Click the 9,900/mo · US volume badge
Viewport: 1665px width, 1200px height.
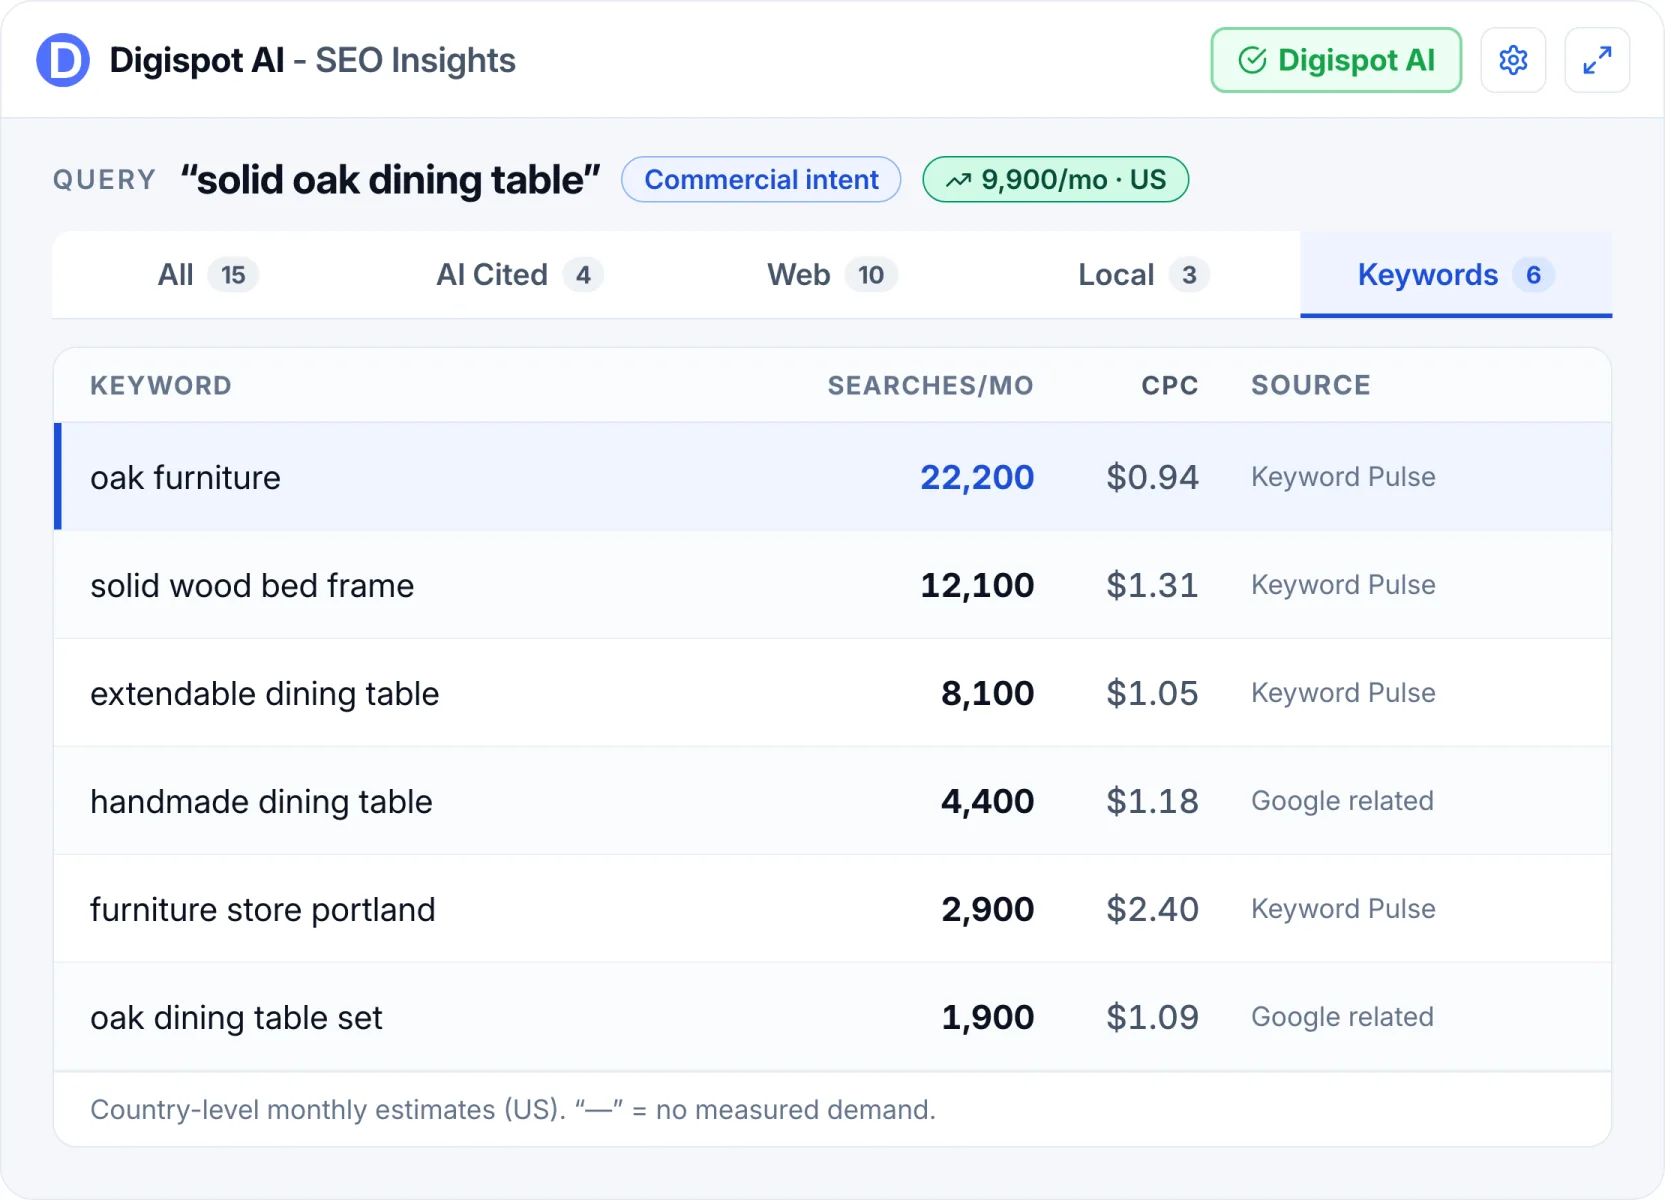[1055, 180]
